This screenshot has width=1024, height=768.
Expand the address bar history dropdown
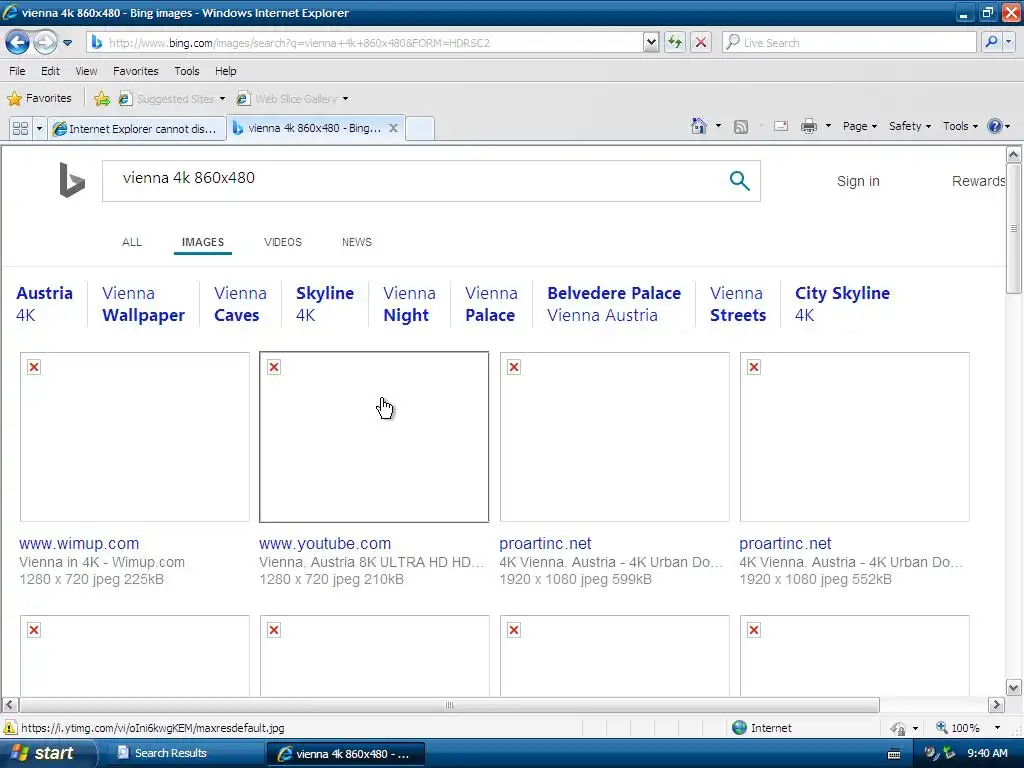tap(650, 43)
